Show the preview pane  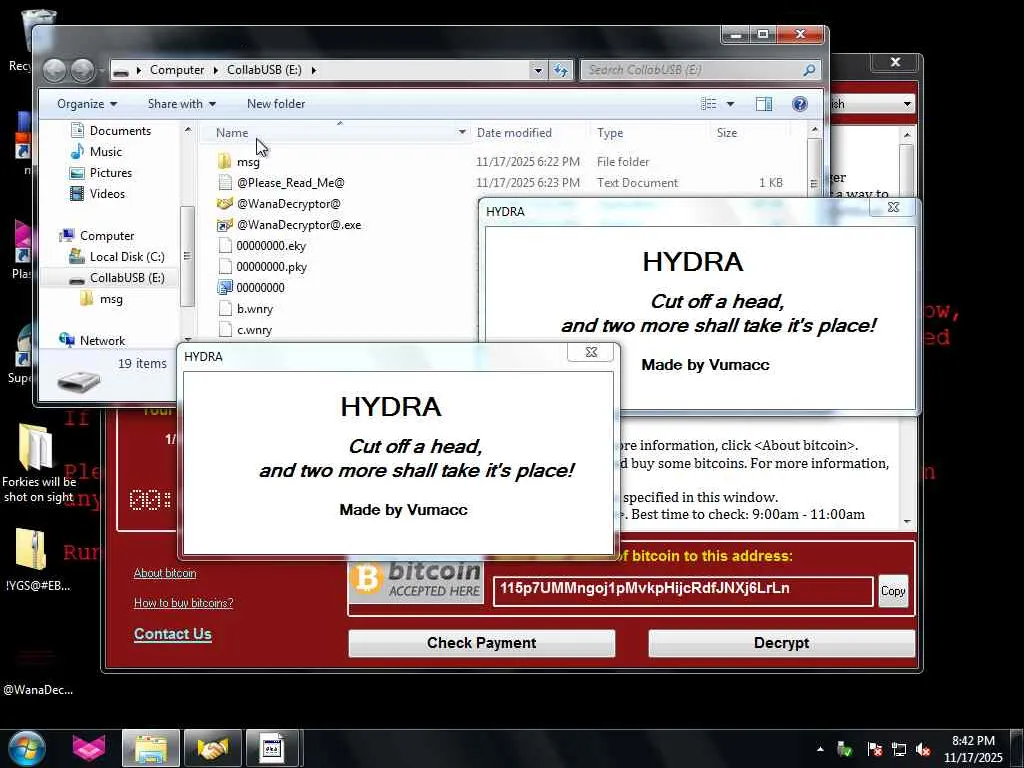763,104
